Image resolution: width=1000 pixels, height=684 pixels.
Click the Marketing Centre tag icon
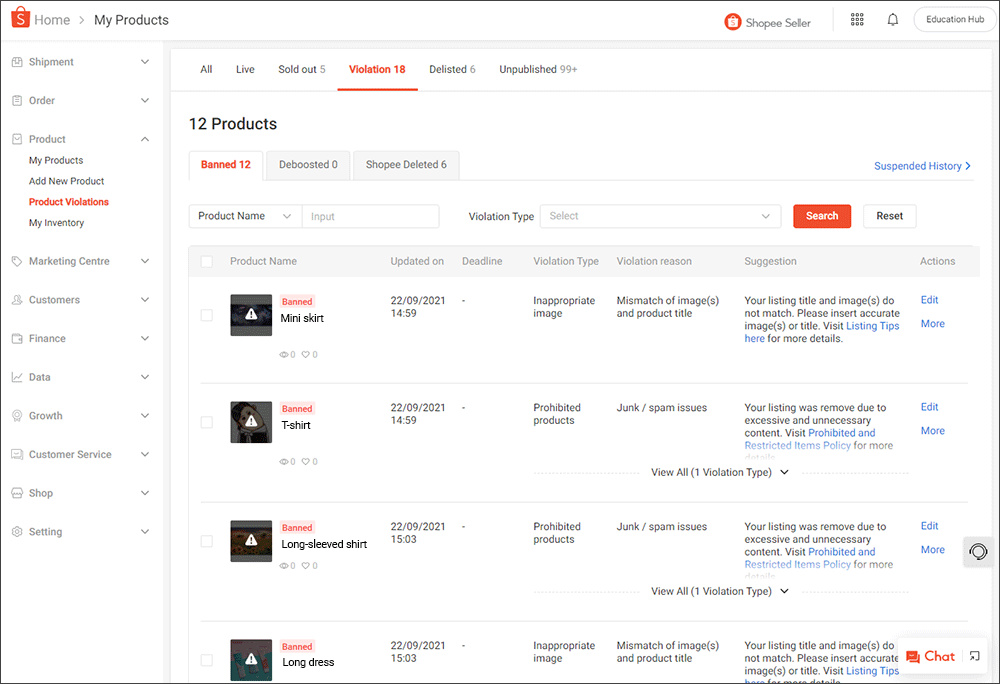(x=16, y=261)
